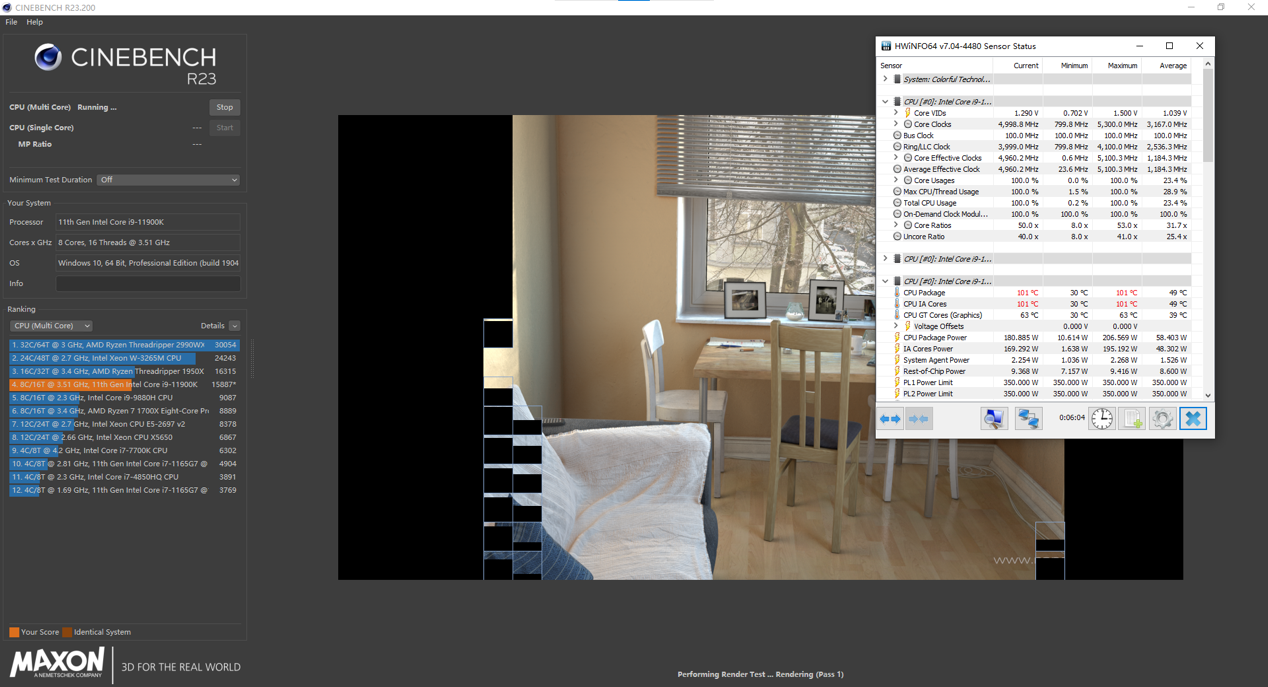1268x687 pixels.
Task: Select the orange ranking row i9-11900K
Action: (x=124, y=384)
